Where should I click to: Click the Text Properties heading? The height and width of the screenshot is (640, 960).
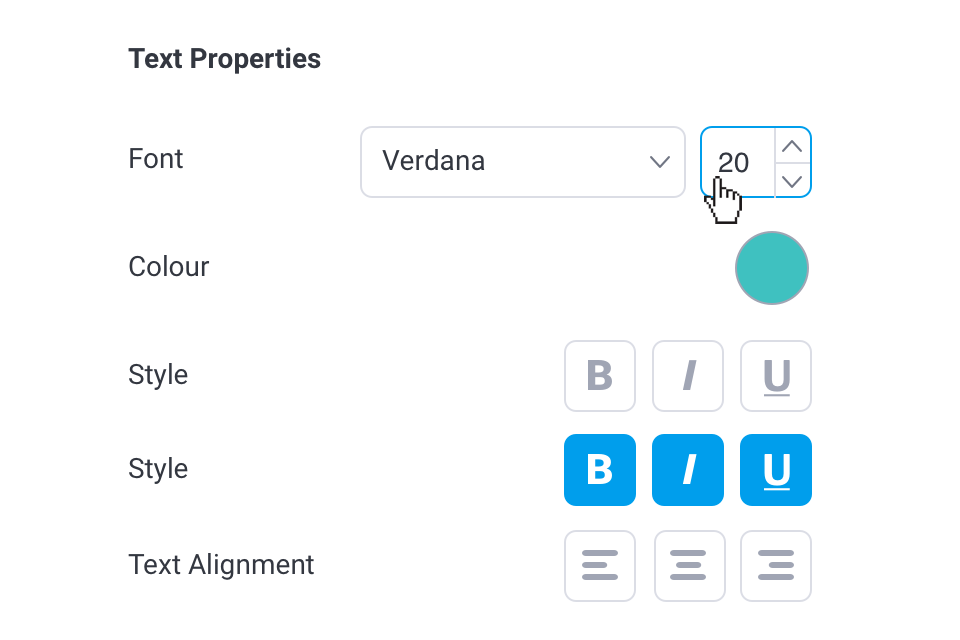coord(225,59)
